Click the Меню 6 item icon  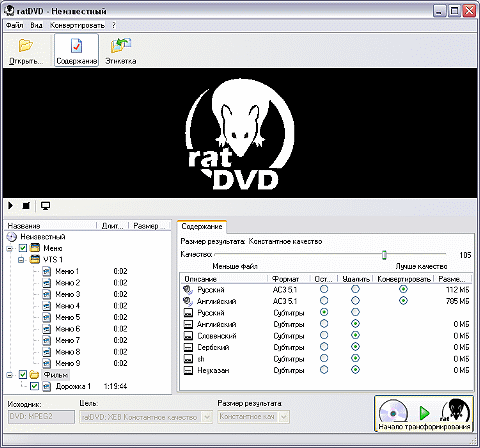coord(47,329)
